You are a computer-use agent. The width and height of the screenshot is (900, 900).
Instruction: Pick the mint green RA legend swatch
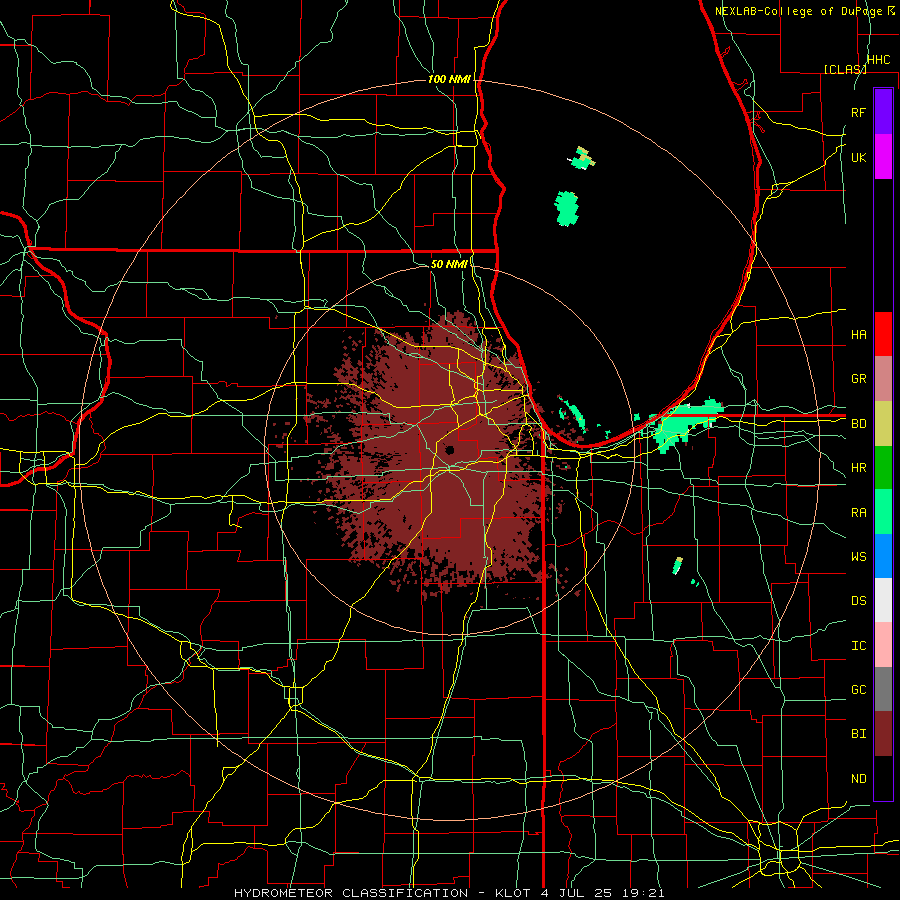(x=883, y=512)
